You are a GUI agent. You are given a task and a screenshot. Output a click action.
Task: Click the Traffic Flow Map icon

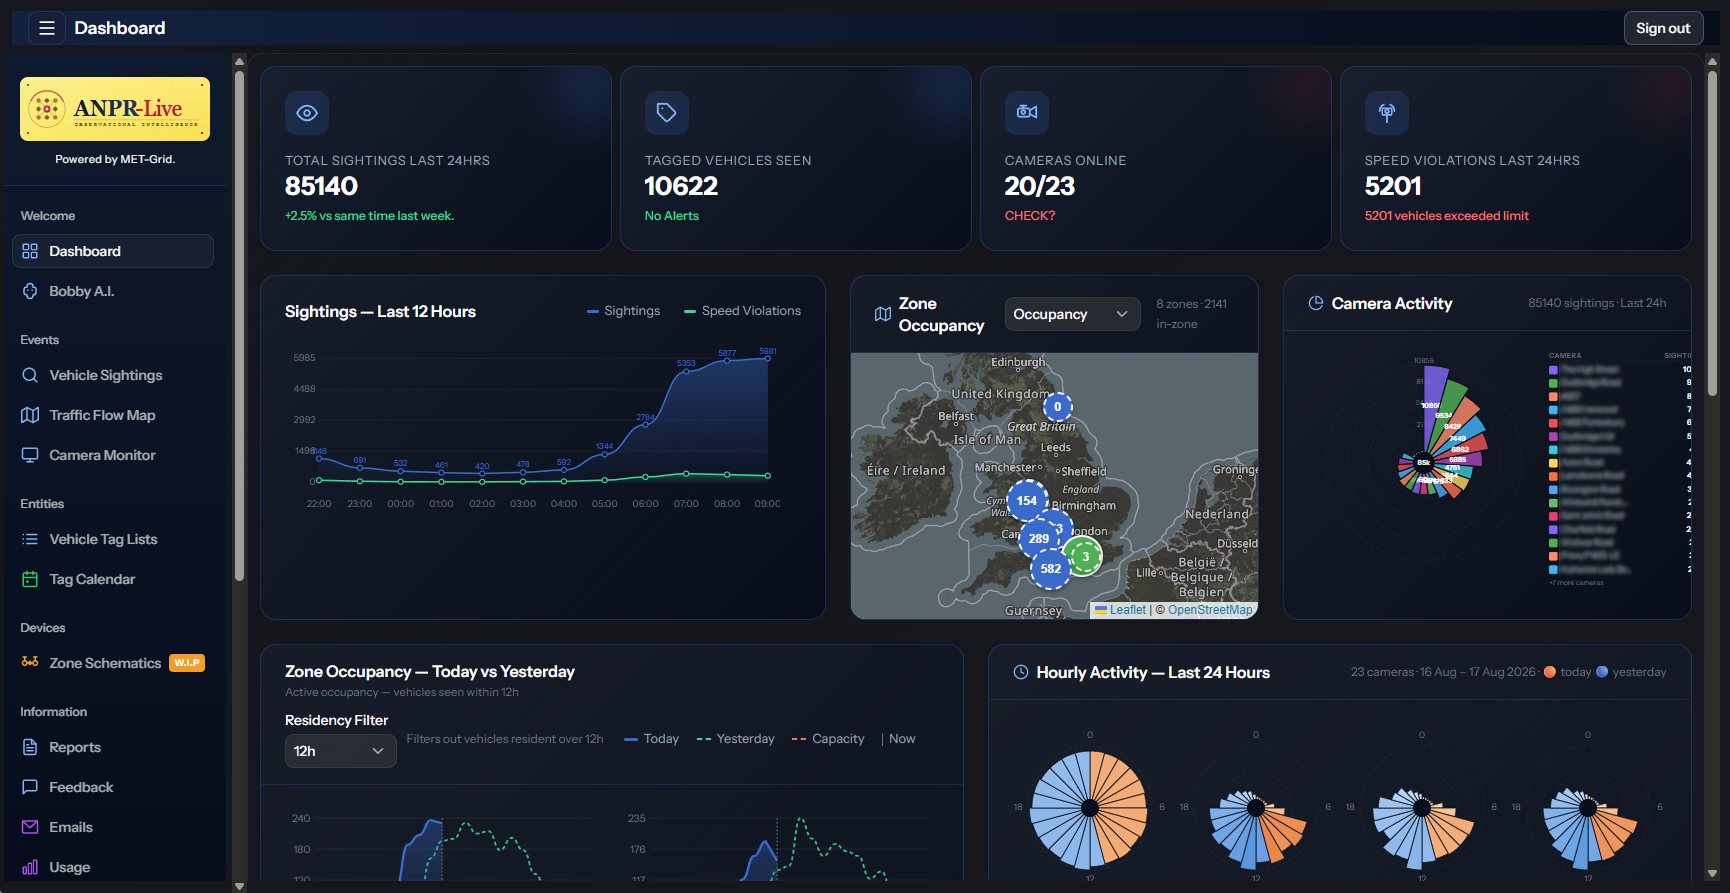30,415
